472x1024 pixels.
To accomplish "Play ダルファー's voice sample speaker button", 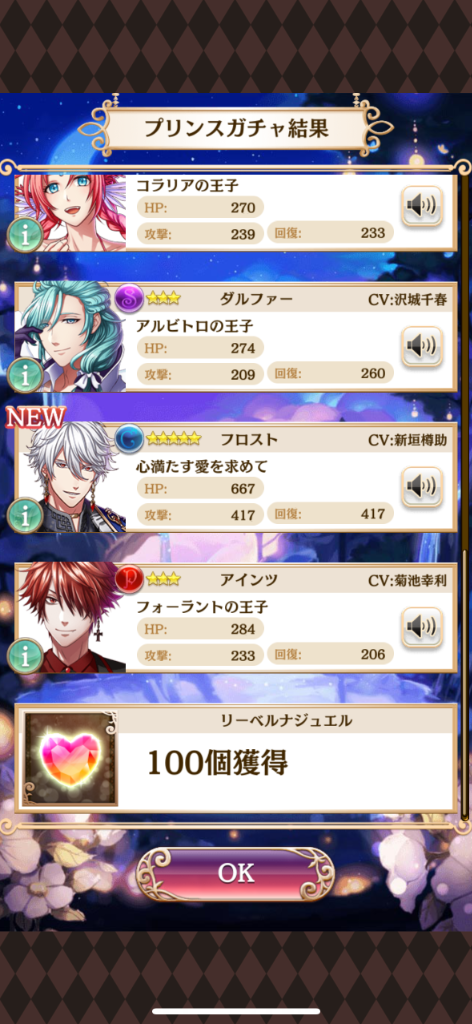I will 421,347.
